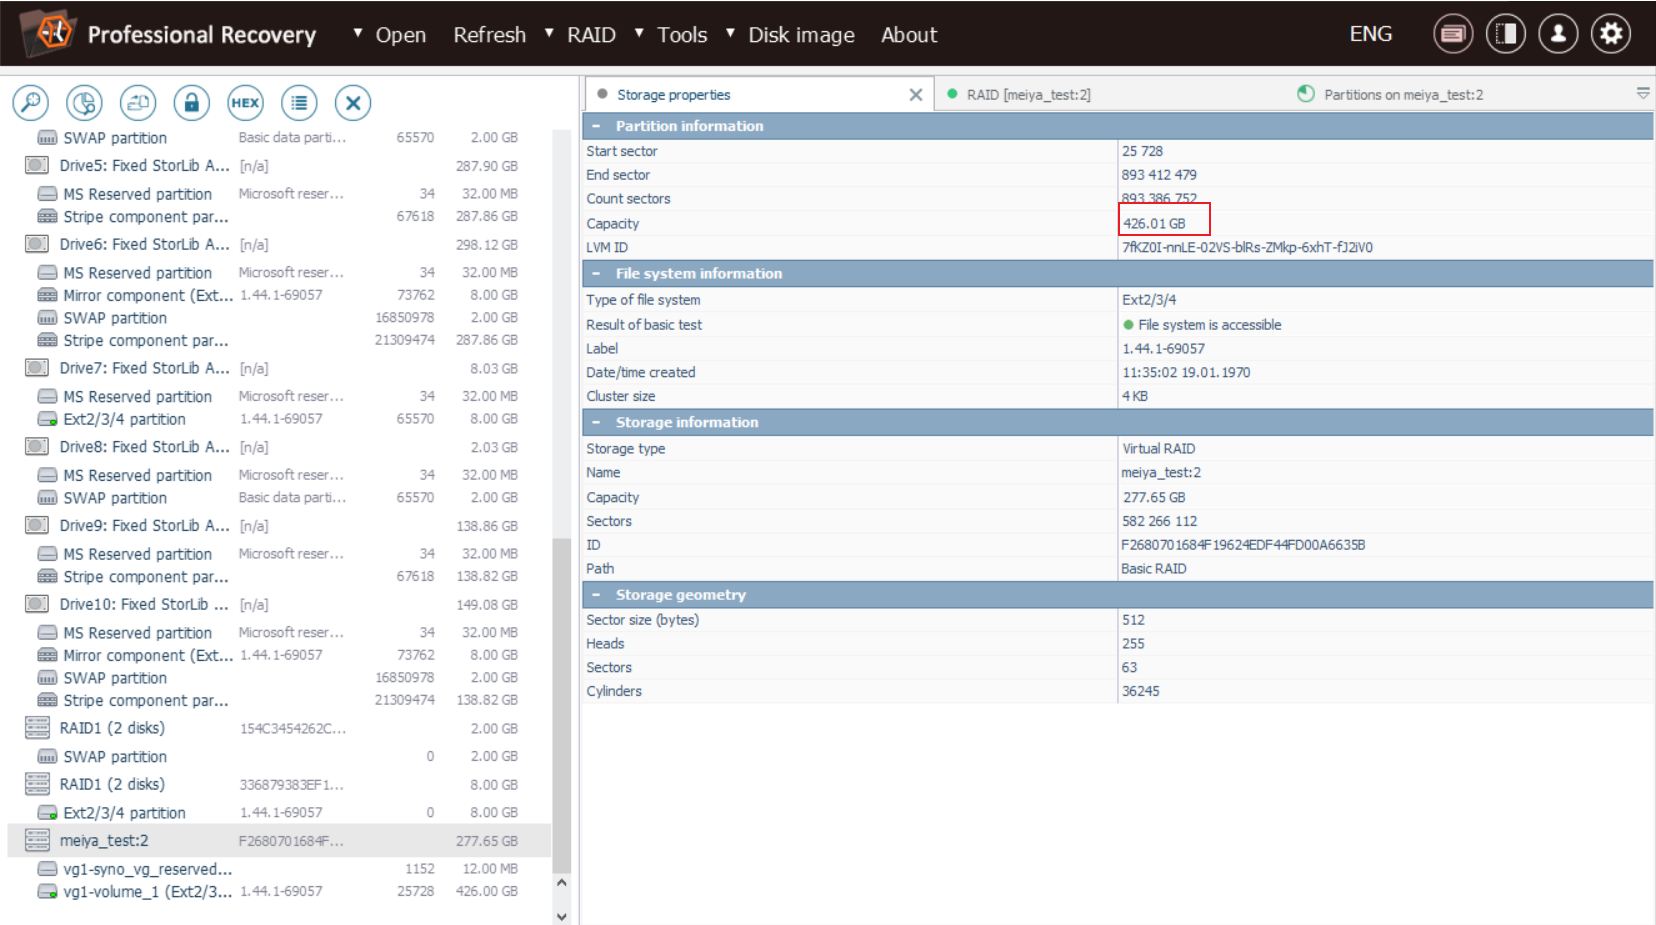Viewport: 1656px width, 925px height.
Task: Select Mirror component under Drive6
Action: pos(148,295)
